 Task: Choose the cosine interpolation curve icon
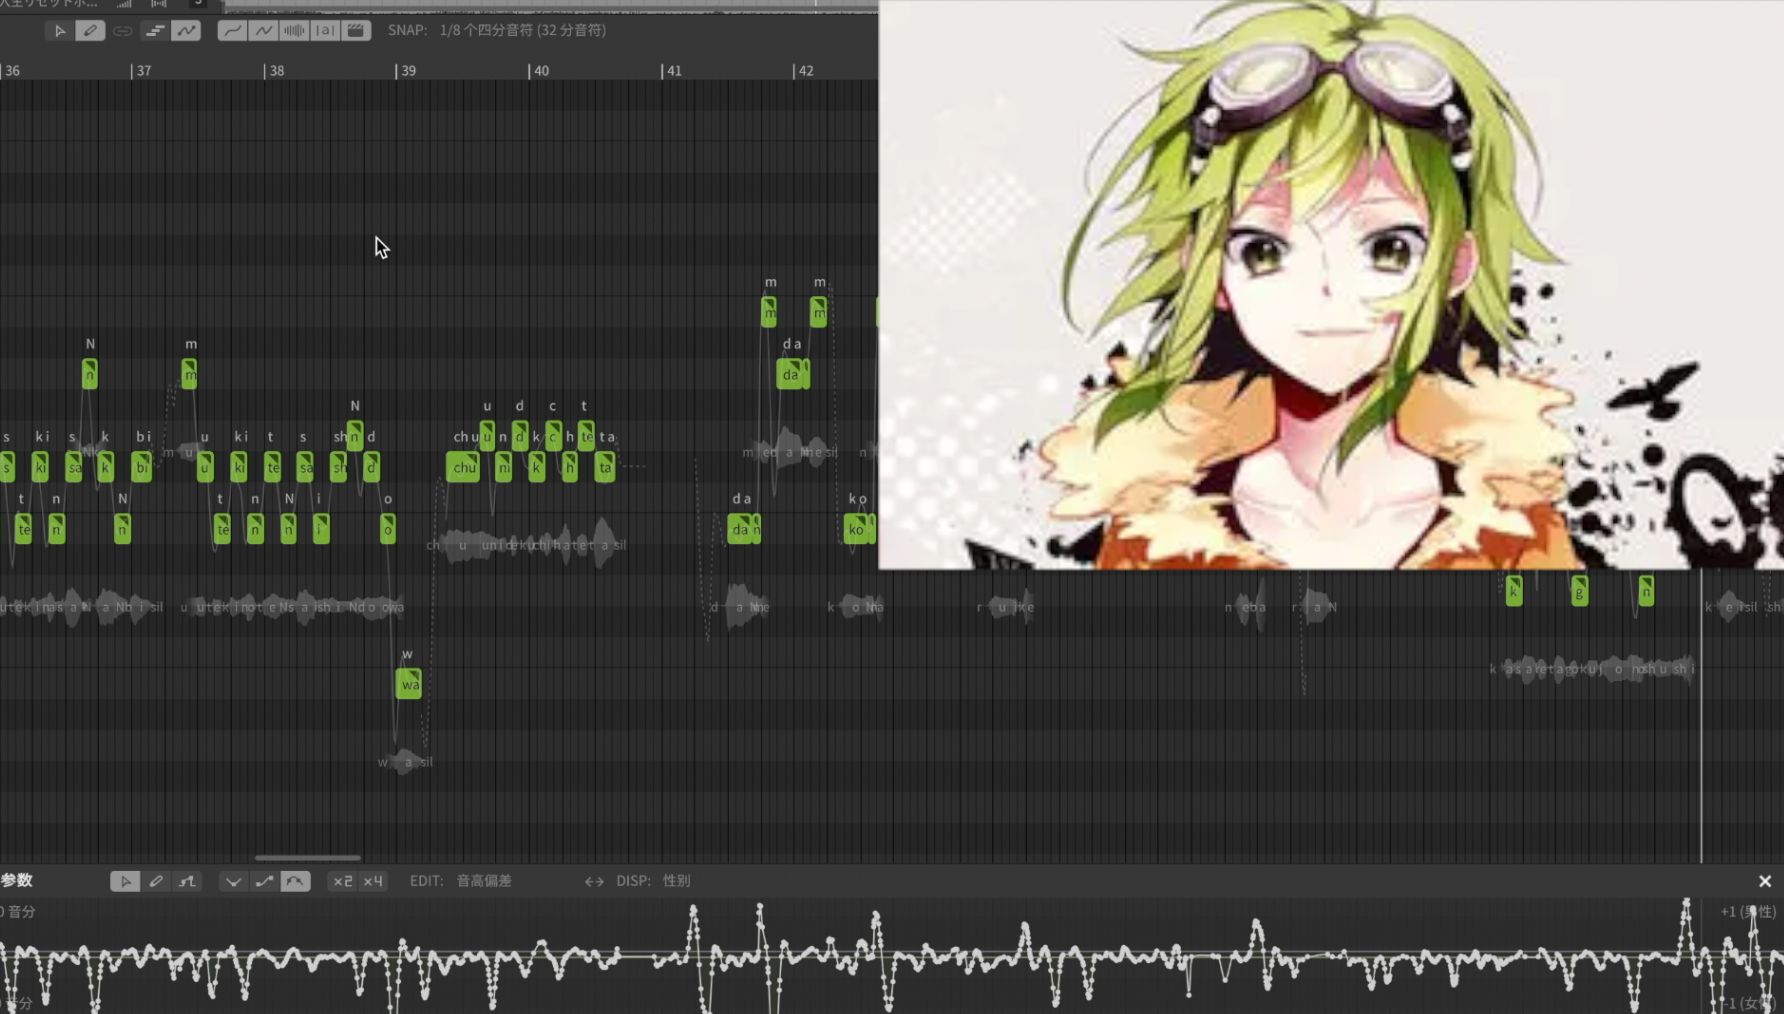[x=264, y=881]
